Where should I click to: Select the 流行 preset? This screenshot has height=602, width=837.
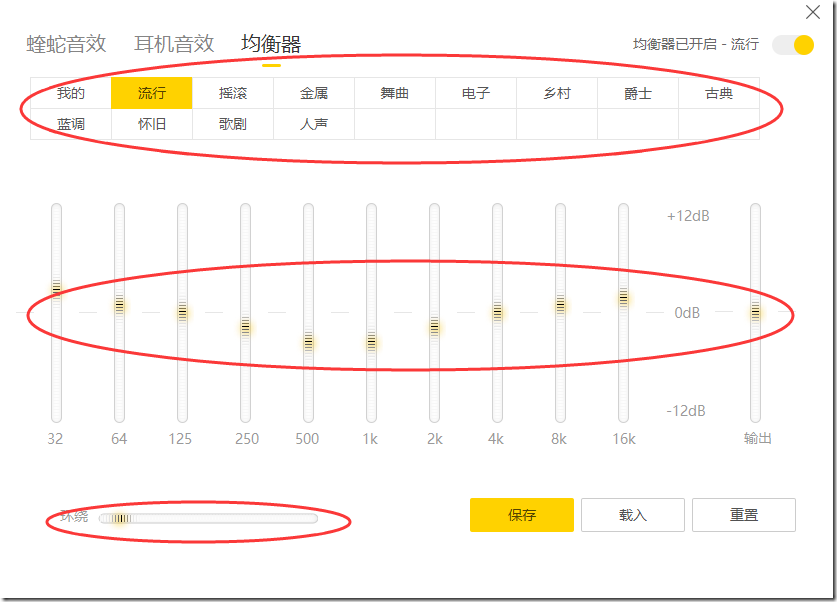(151, 92)
